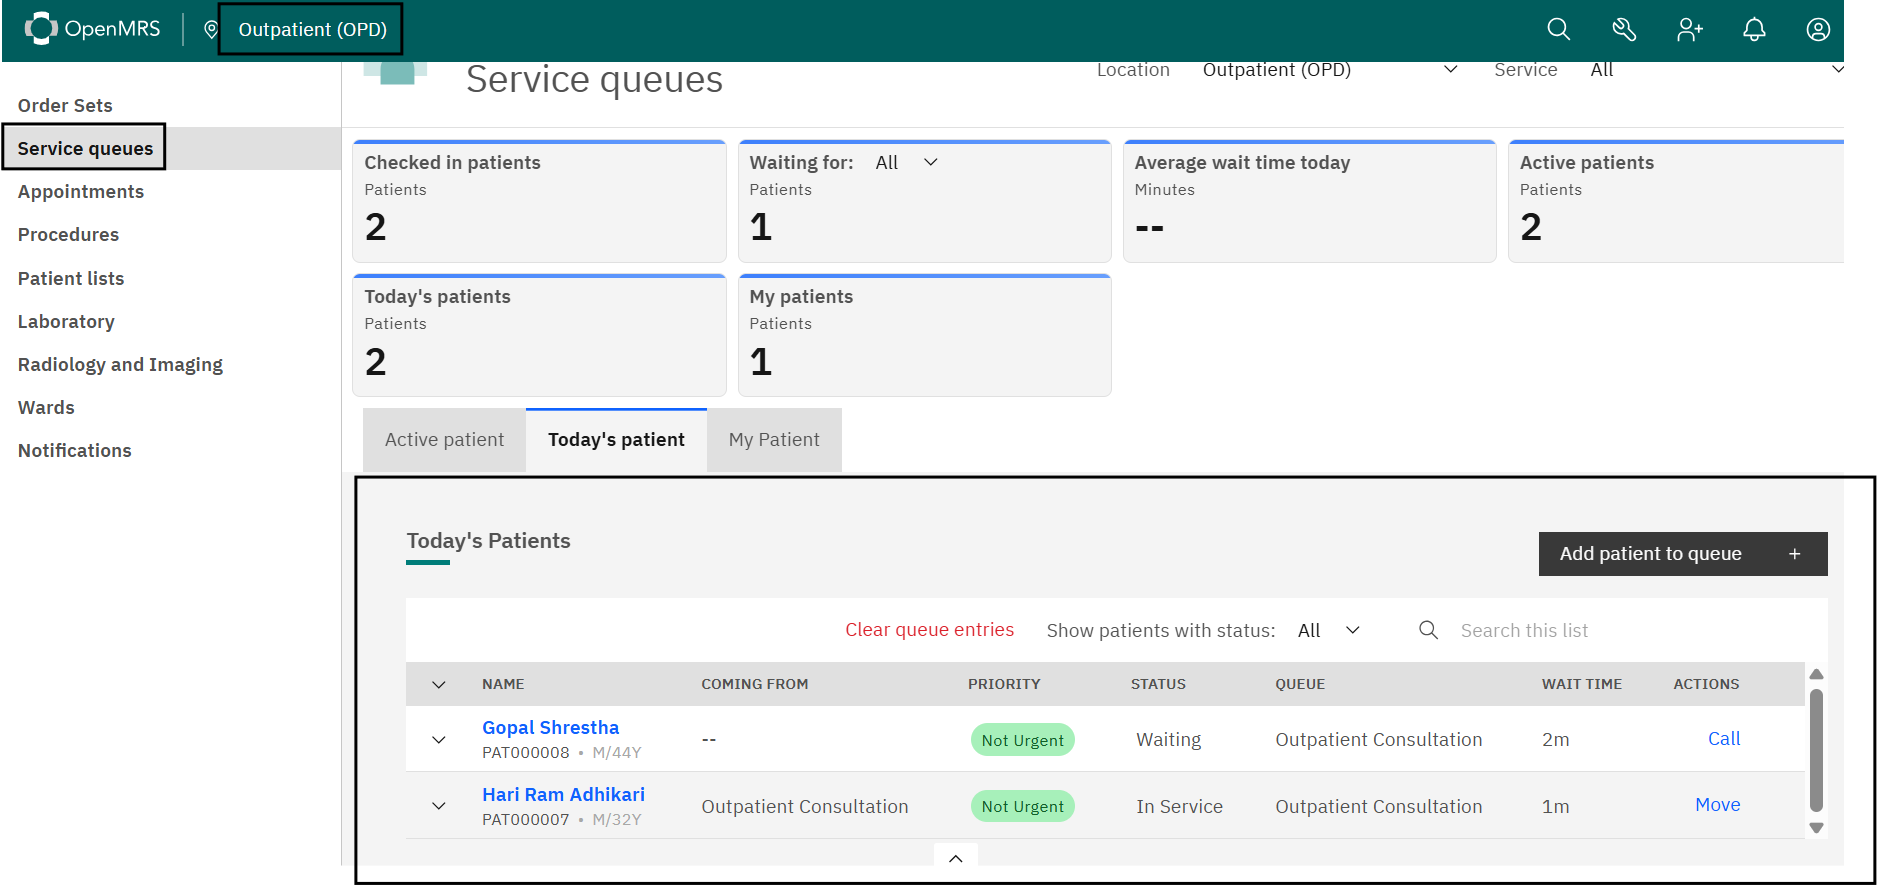Click the OpenMRS logo

tap(92, 29)
